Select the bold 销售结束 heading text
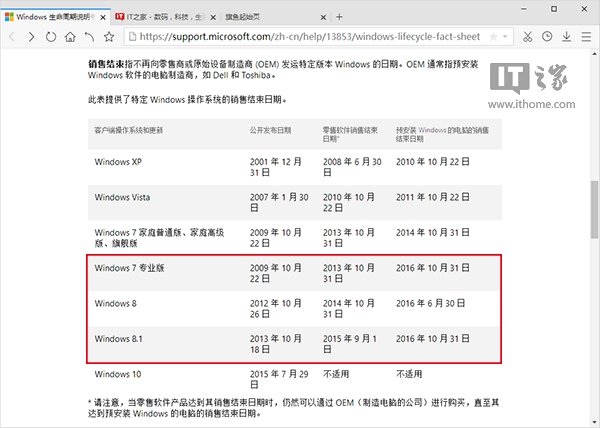 click(x=106, y=64)
